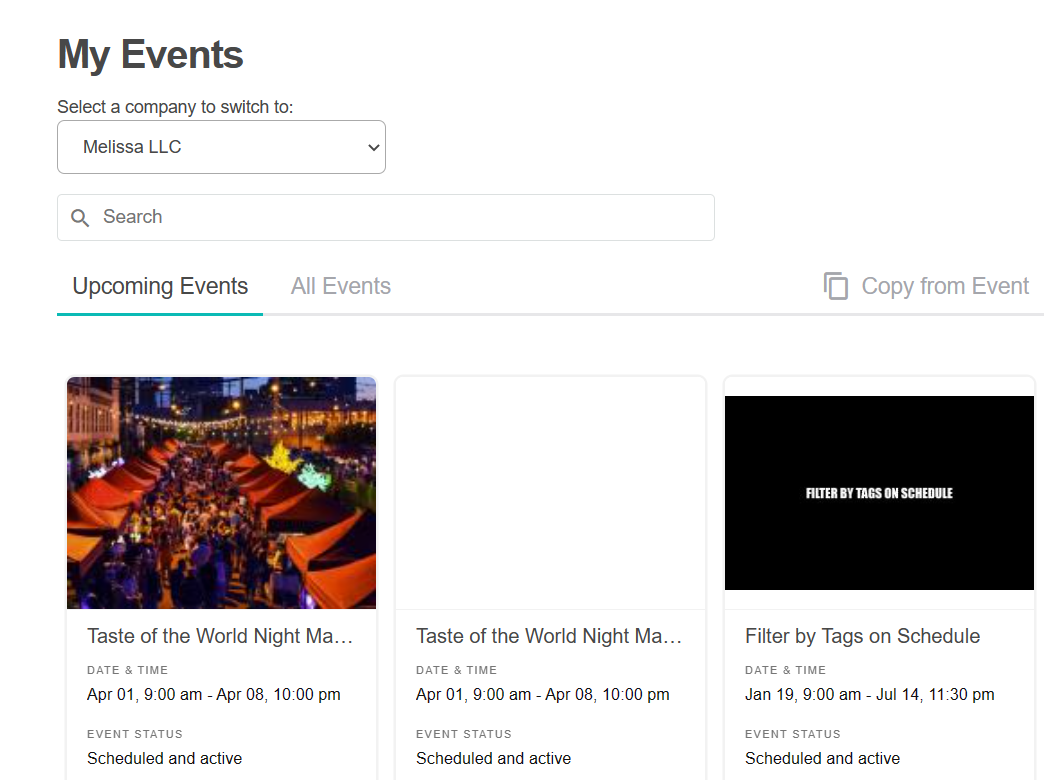Click Scheduled and active under Filter by Tags
Screen dimensions: 1045x780
coord(822,759)
